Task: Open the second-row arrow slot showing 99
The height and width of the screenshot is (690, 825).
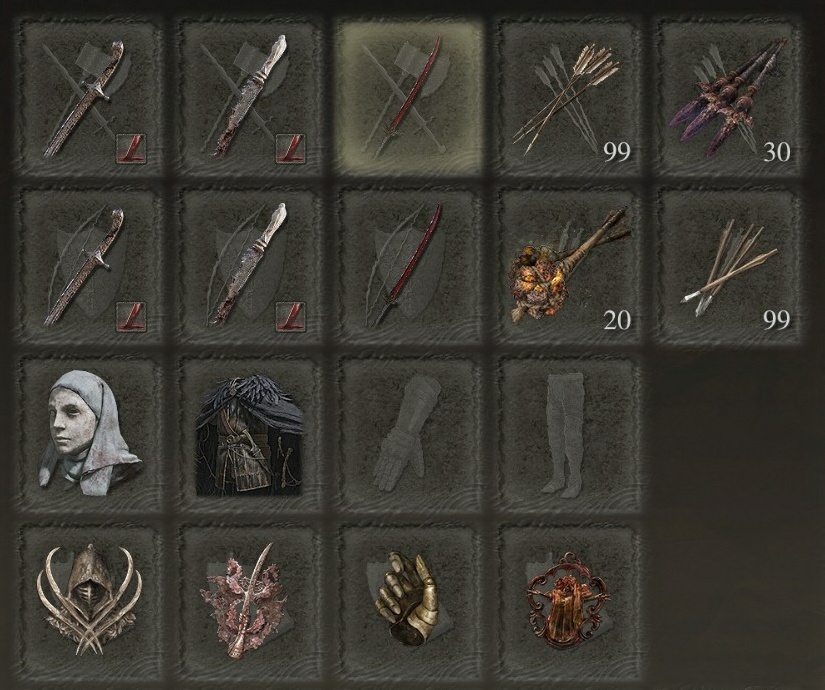Action: pos(729,266)
